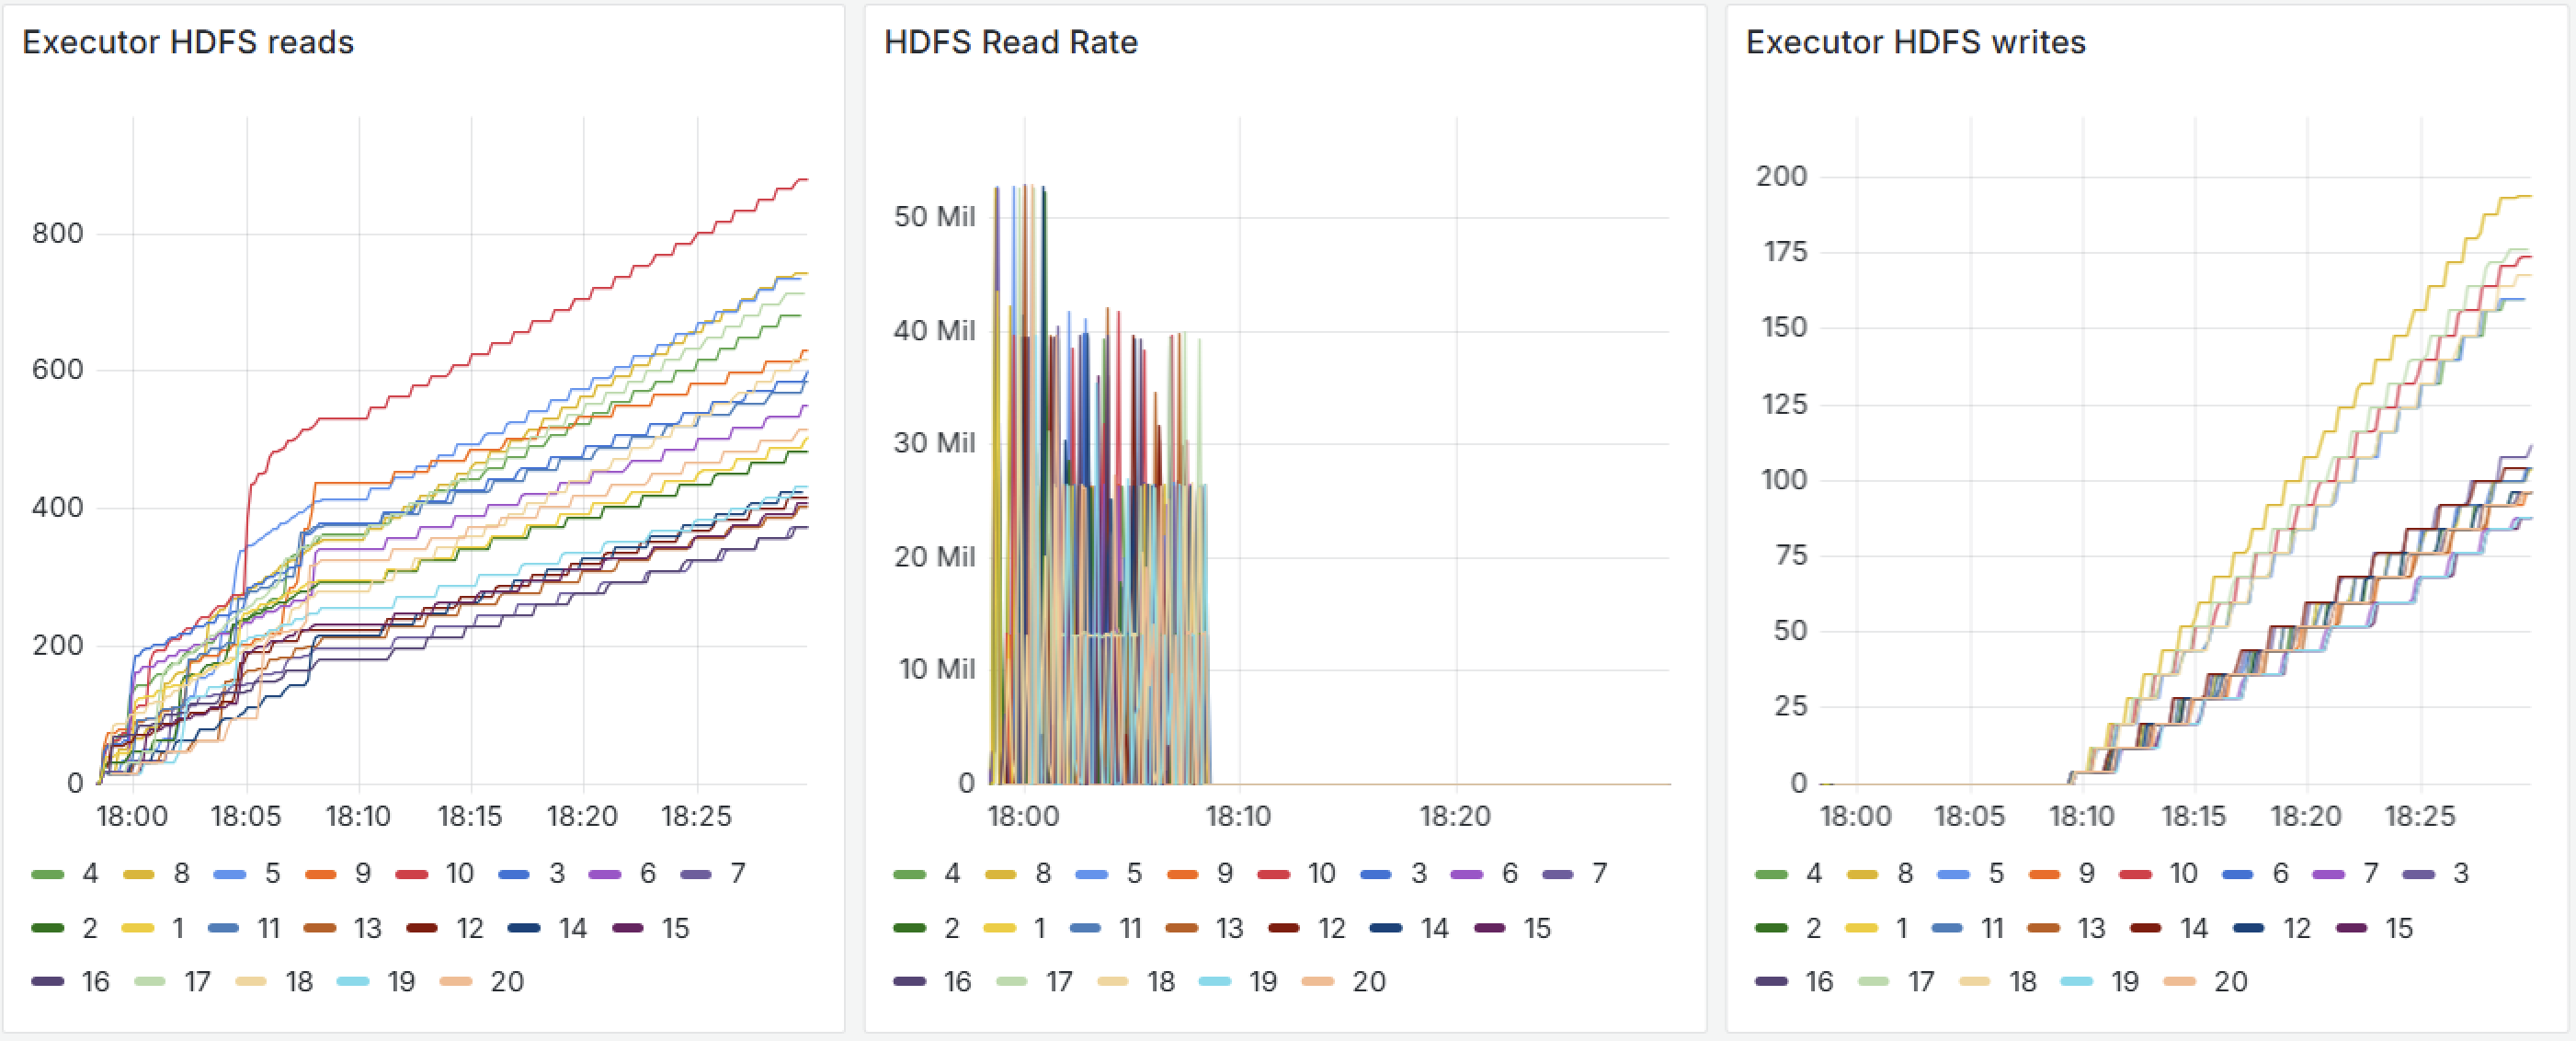
Task: Click series 5 swatch in HDFS Read Rate legend
Action: point(1091,875)
